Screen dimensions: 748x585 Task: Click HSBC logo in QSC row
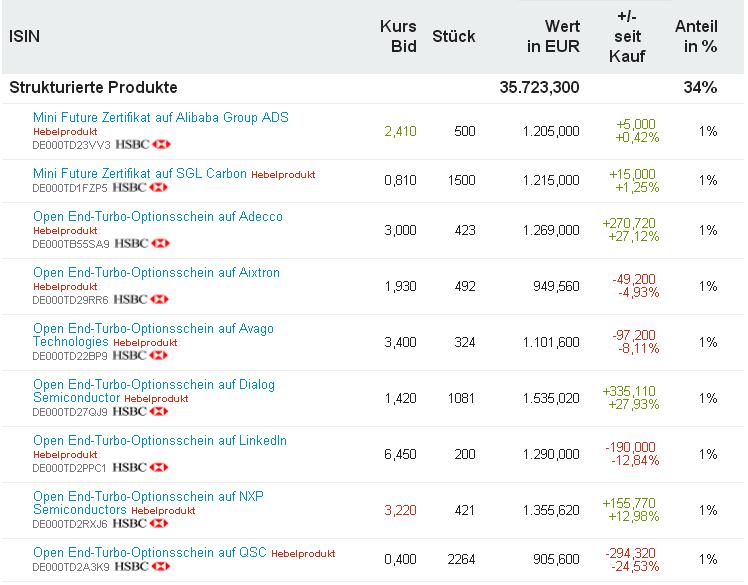(141, 567)
